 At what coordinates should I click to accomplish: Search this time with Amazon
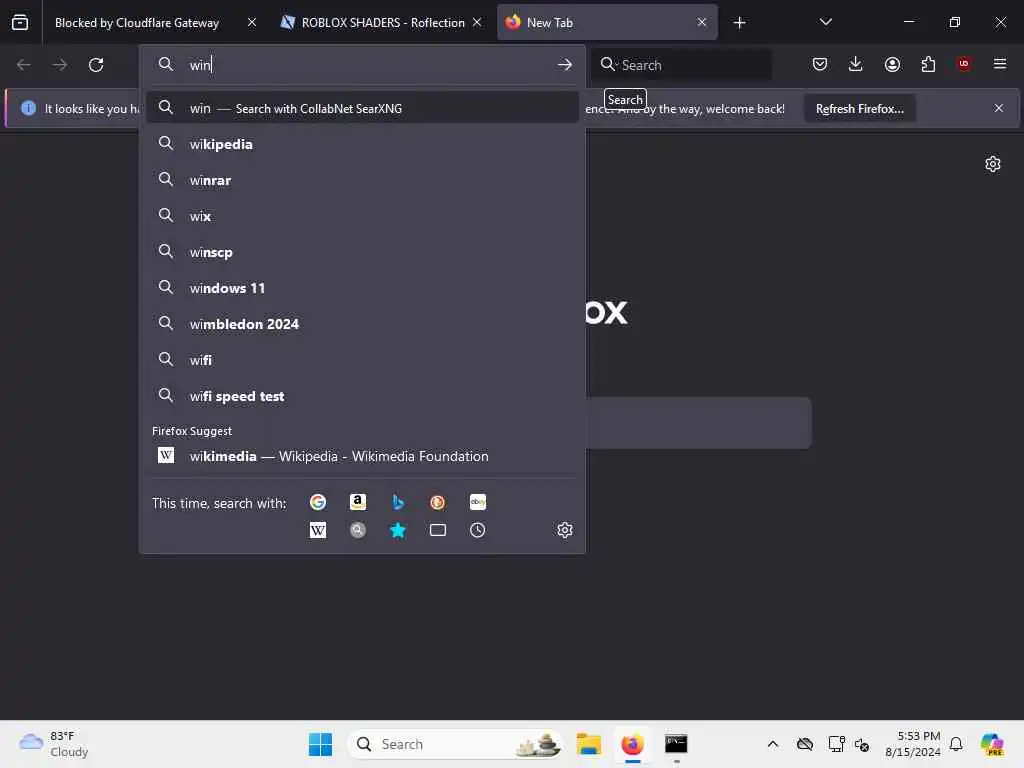(x=358, y=502)
